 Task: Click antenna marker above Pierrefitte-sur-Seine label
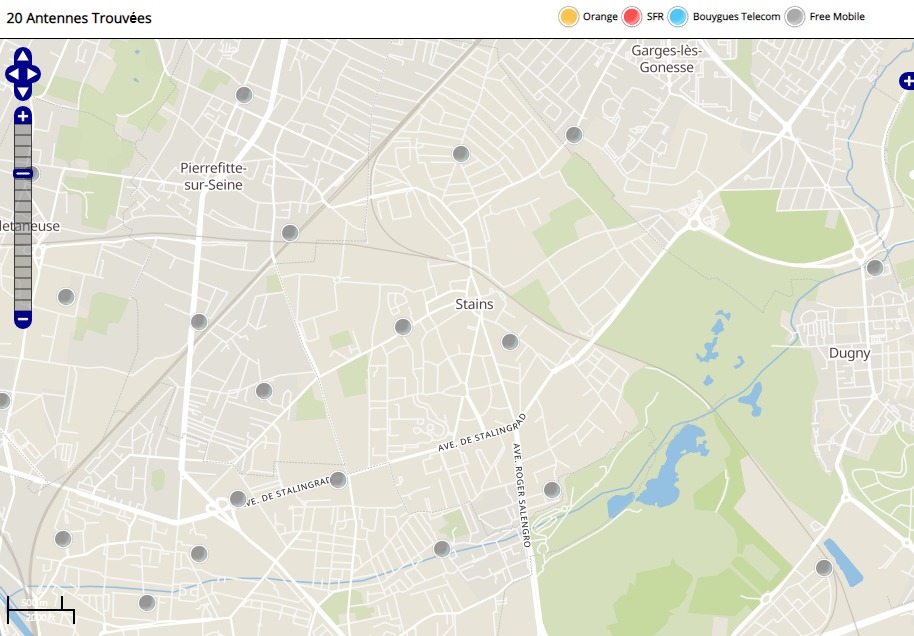point(243,95)
